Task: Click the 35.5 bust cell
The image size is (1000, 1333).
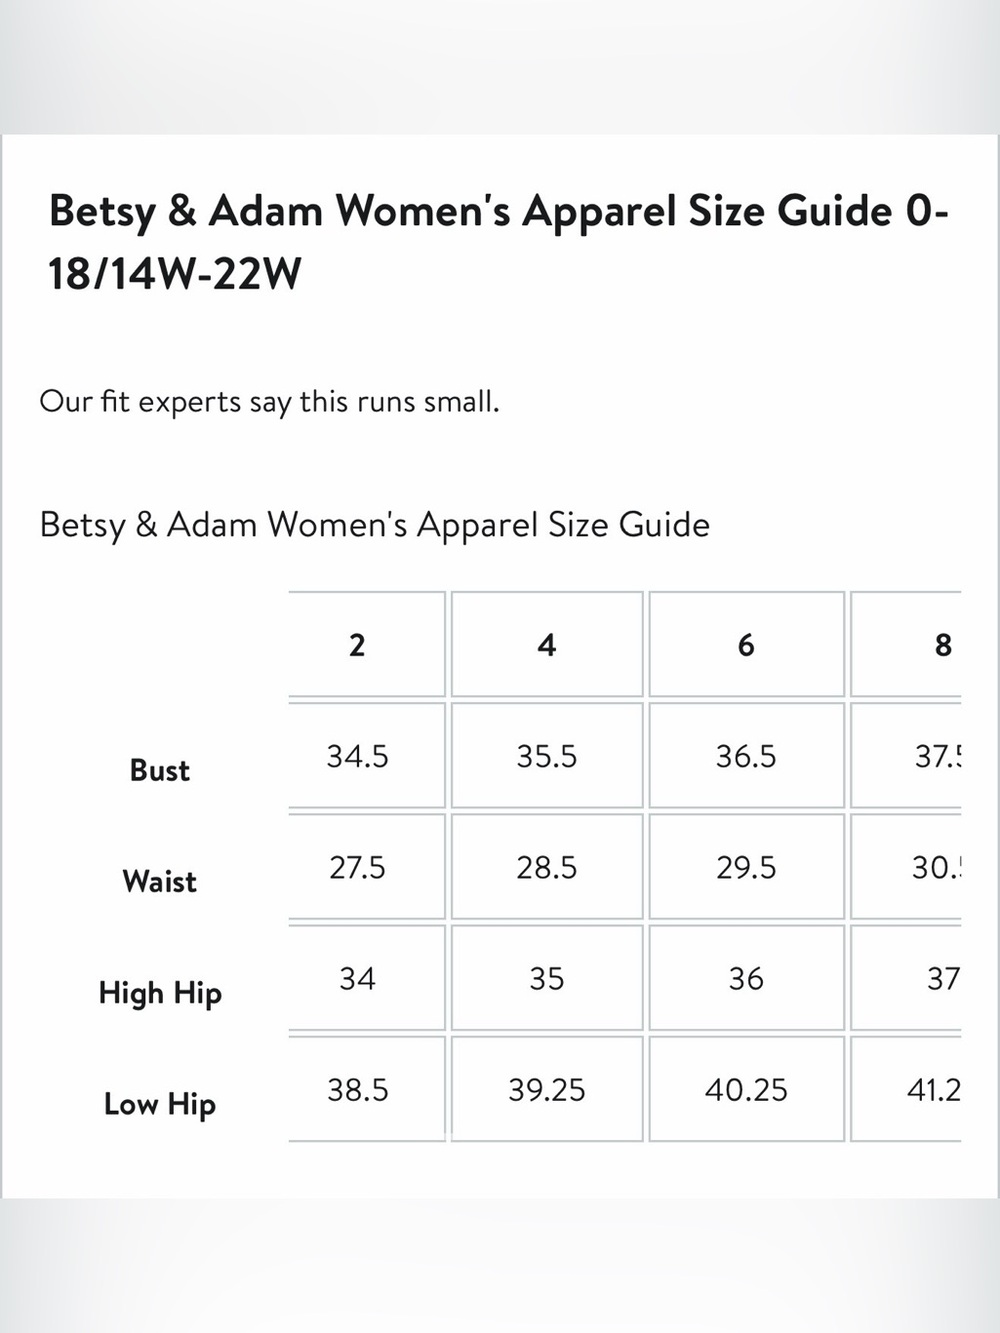Action: pos(547,755)
